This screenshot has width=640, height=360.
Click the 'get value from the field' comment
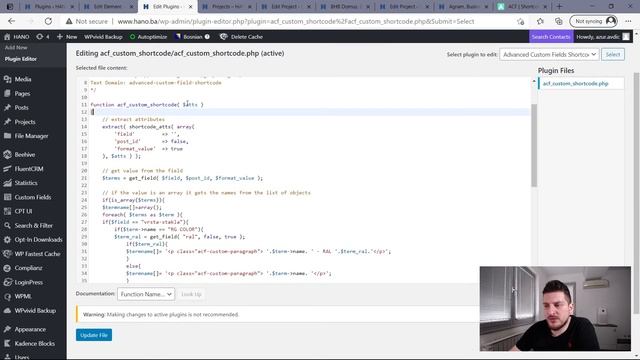pos(142,171)
